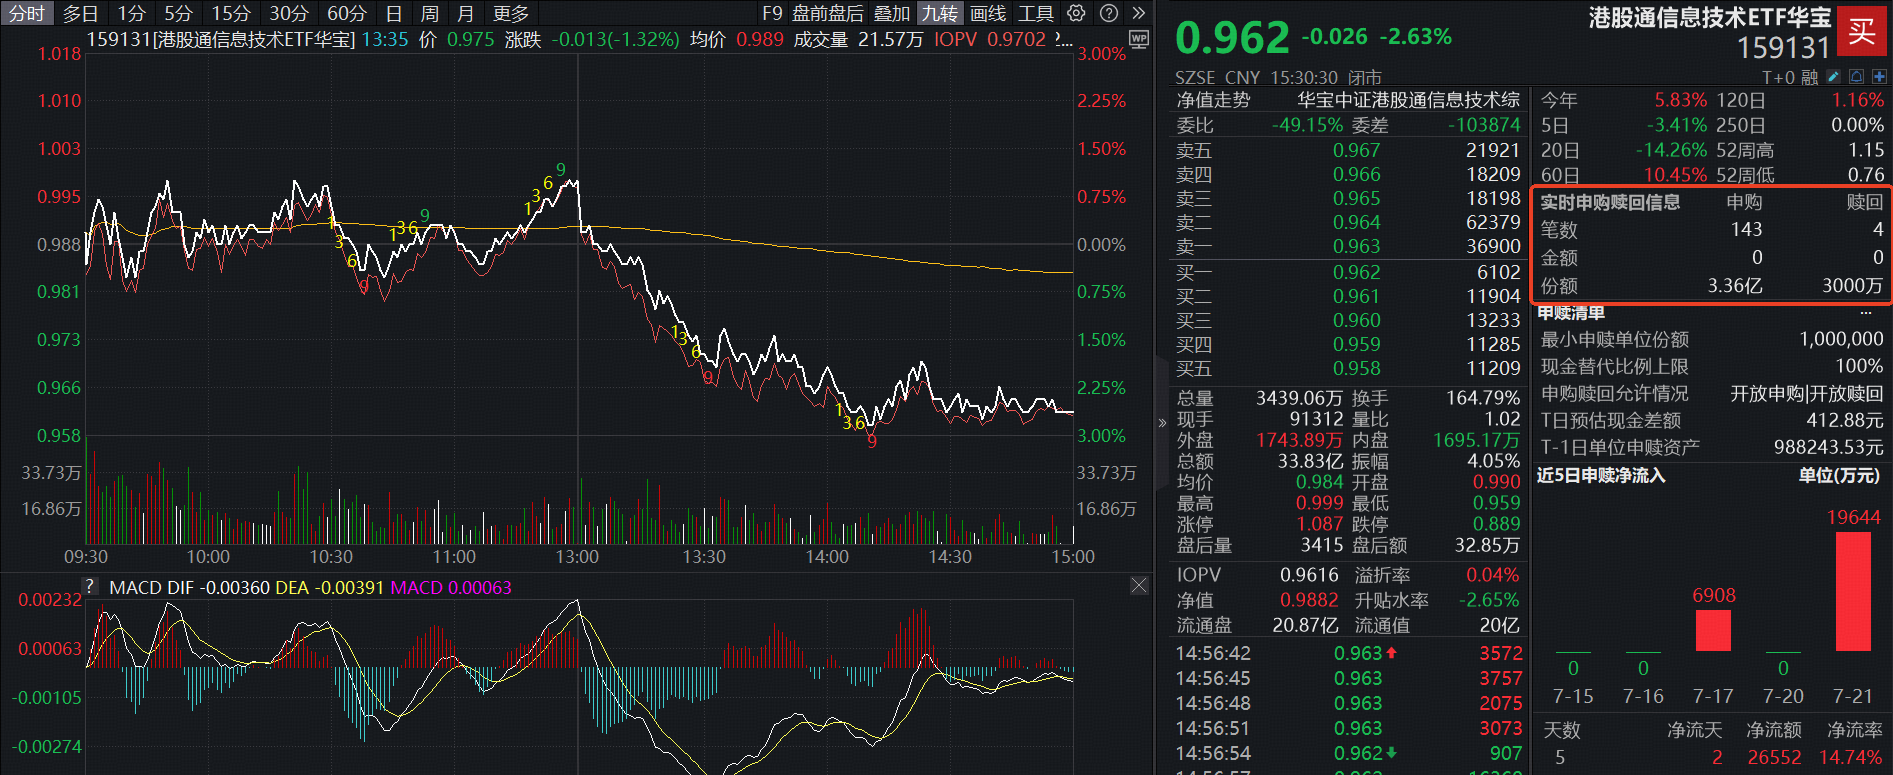This screenshot has height=775, width=1893.
Task: Toggle the 九转 indicator
Action: coord(940,13)
